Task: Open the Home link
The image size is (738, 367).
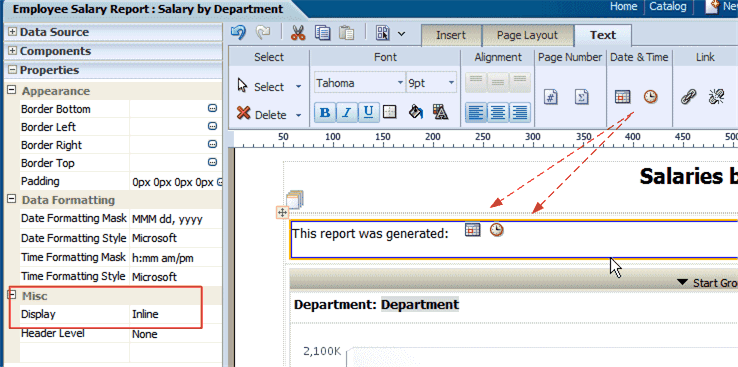Action: [x=624, y=7]
